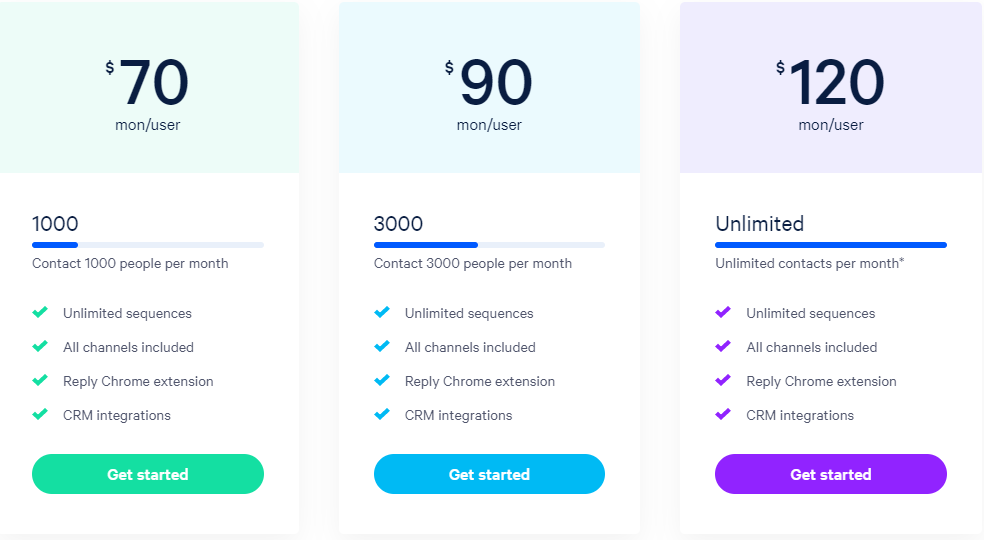Click blue checkmark beside All channels included
This screenshot has width=984, height=540.
[382, 346]
